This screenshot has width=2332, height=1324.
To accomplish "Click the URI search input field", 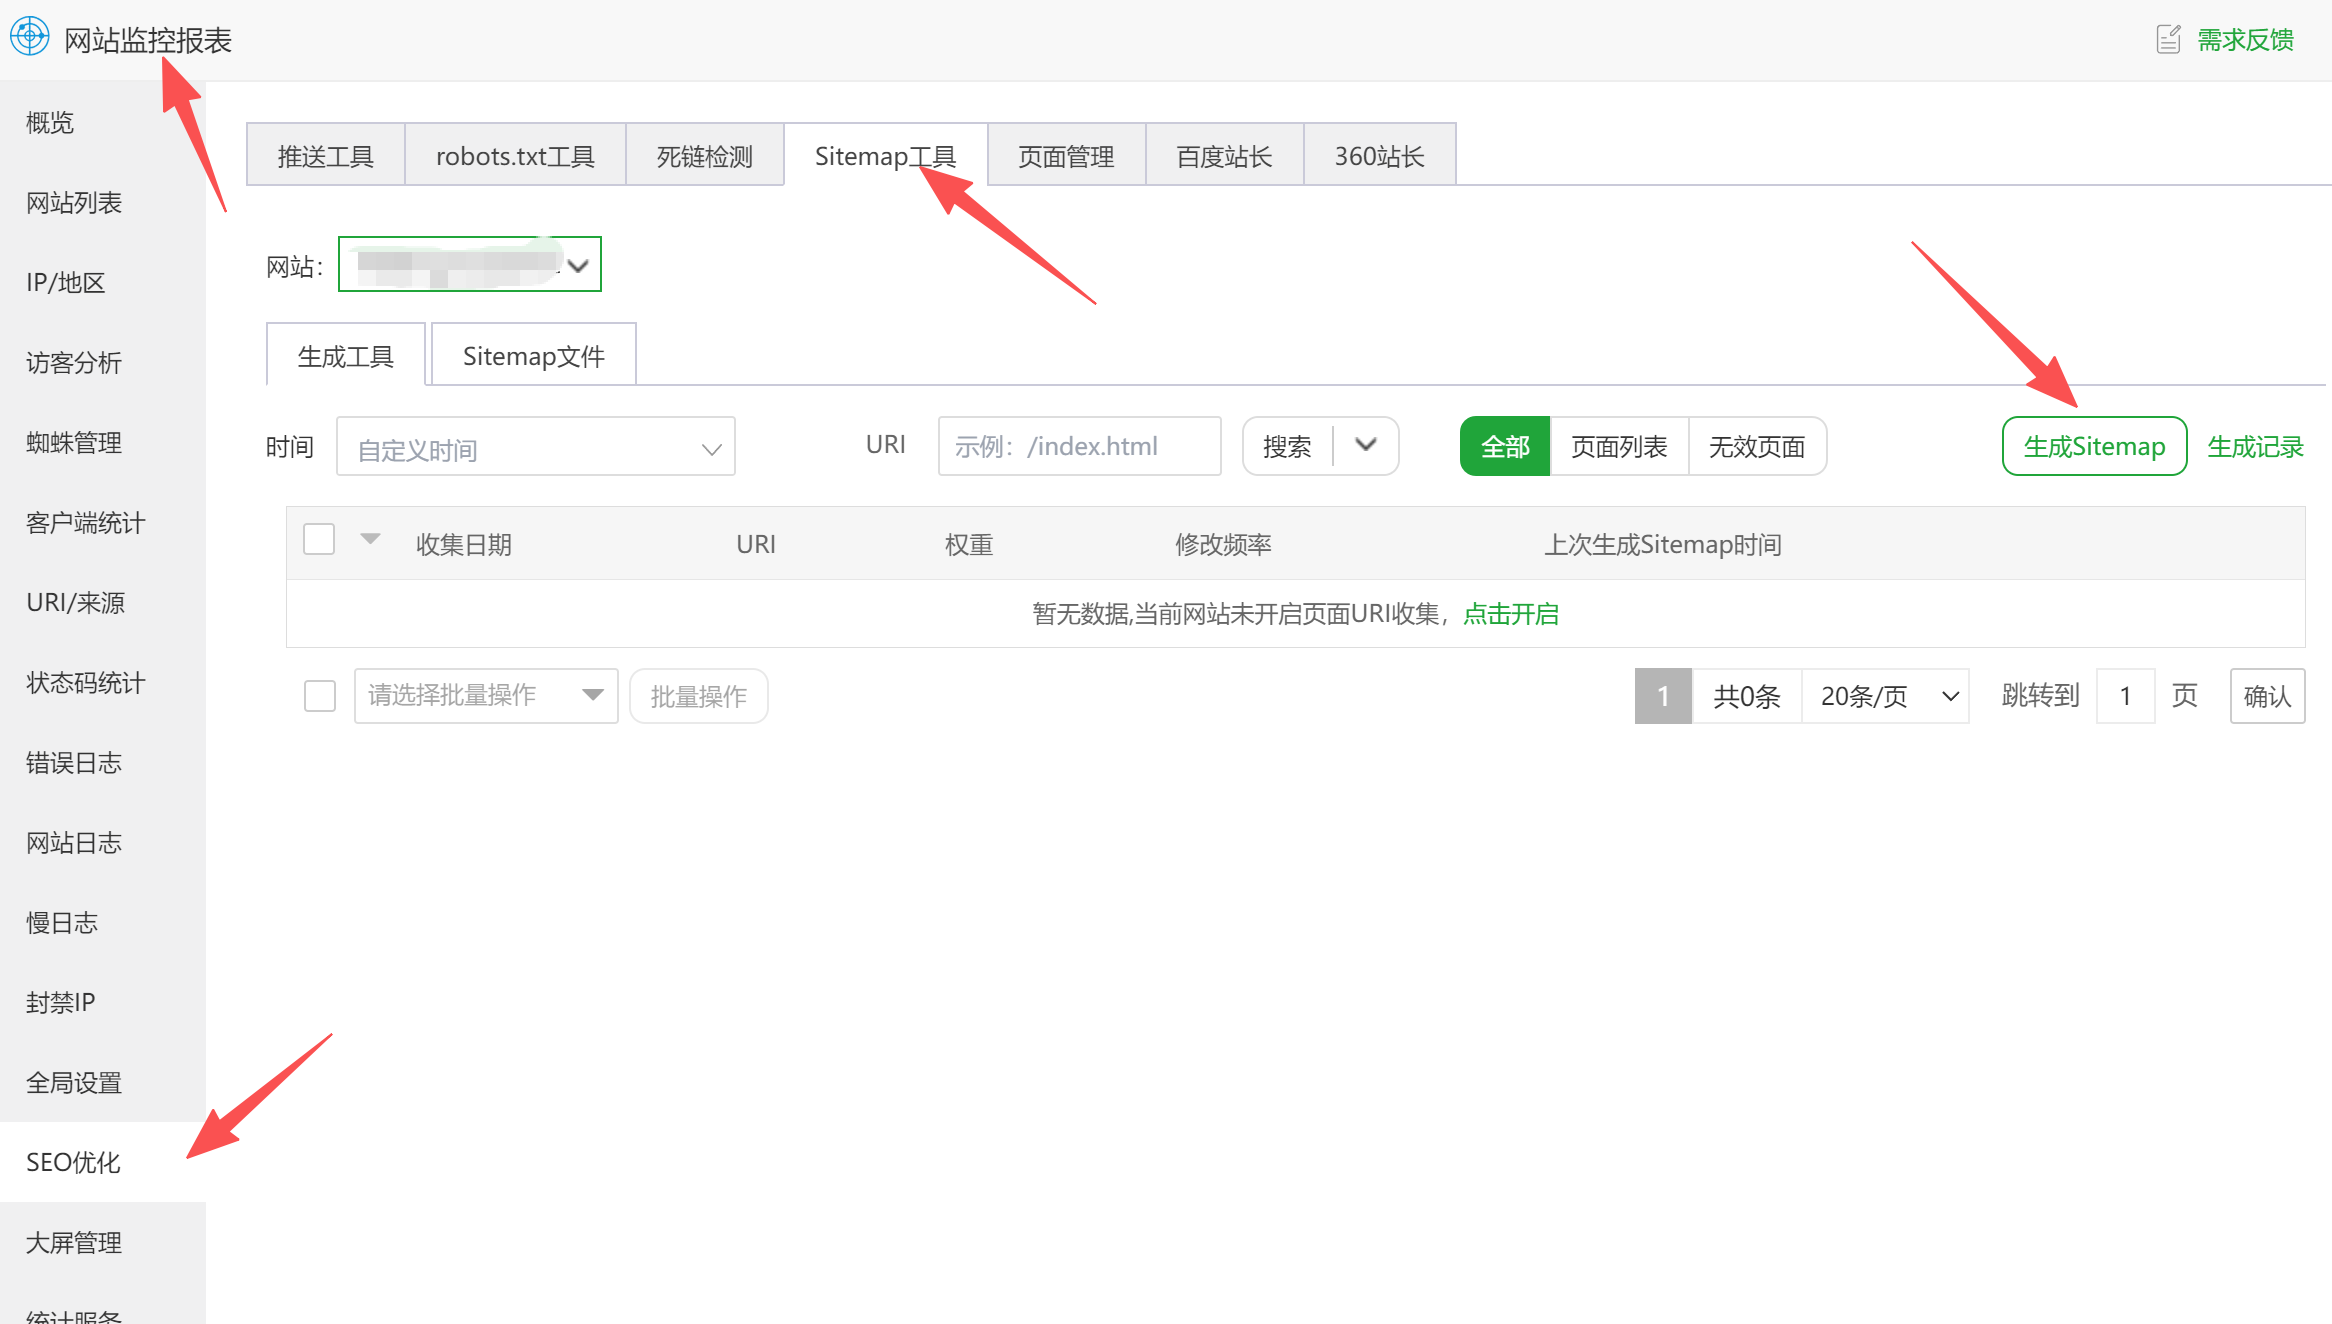I will click(x=1079, y=447).
